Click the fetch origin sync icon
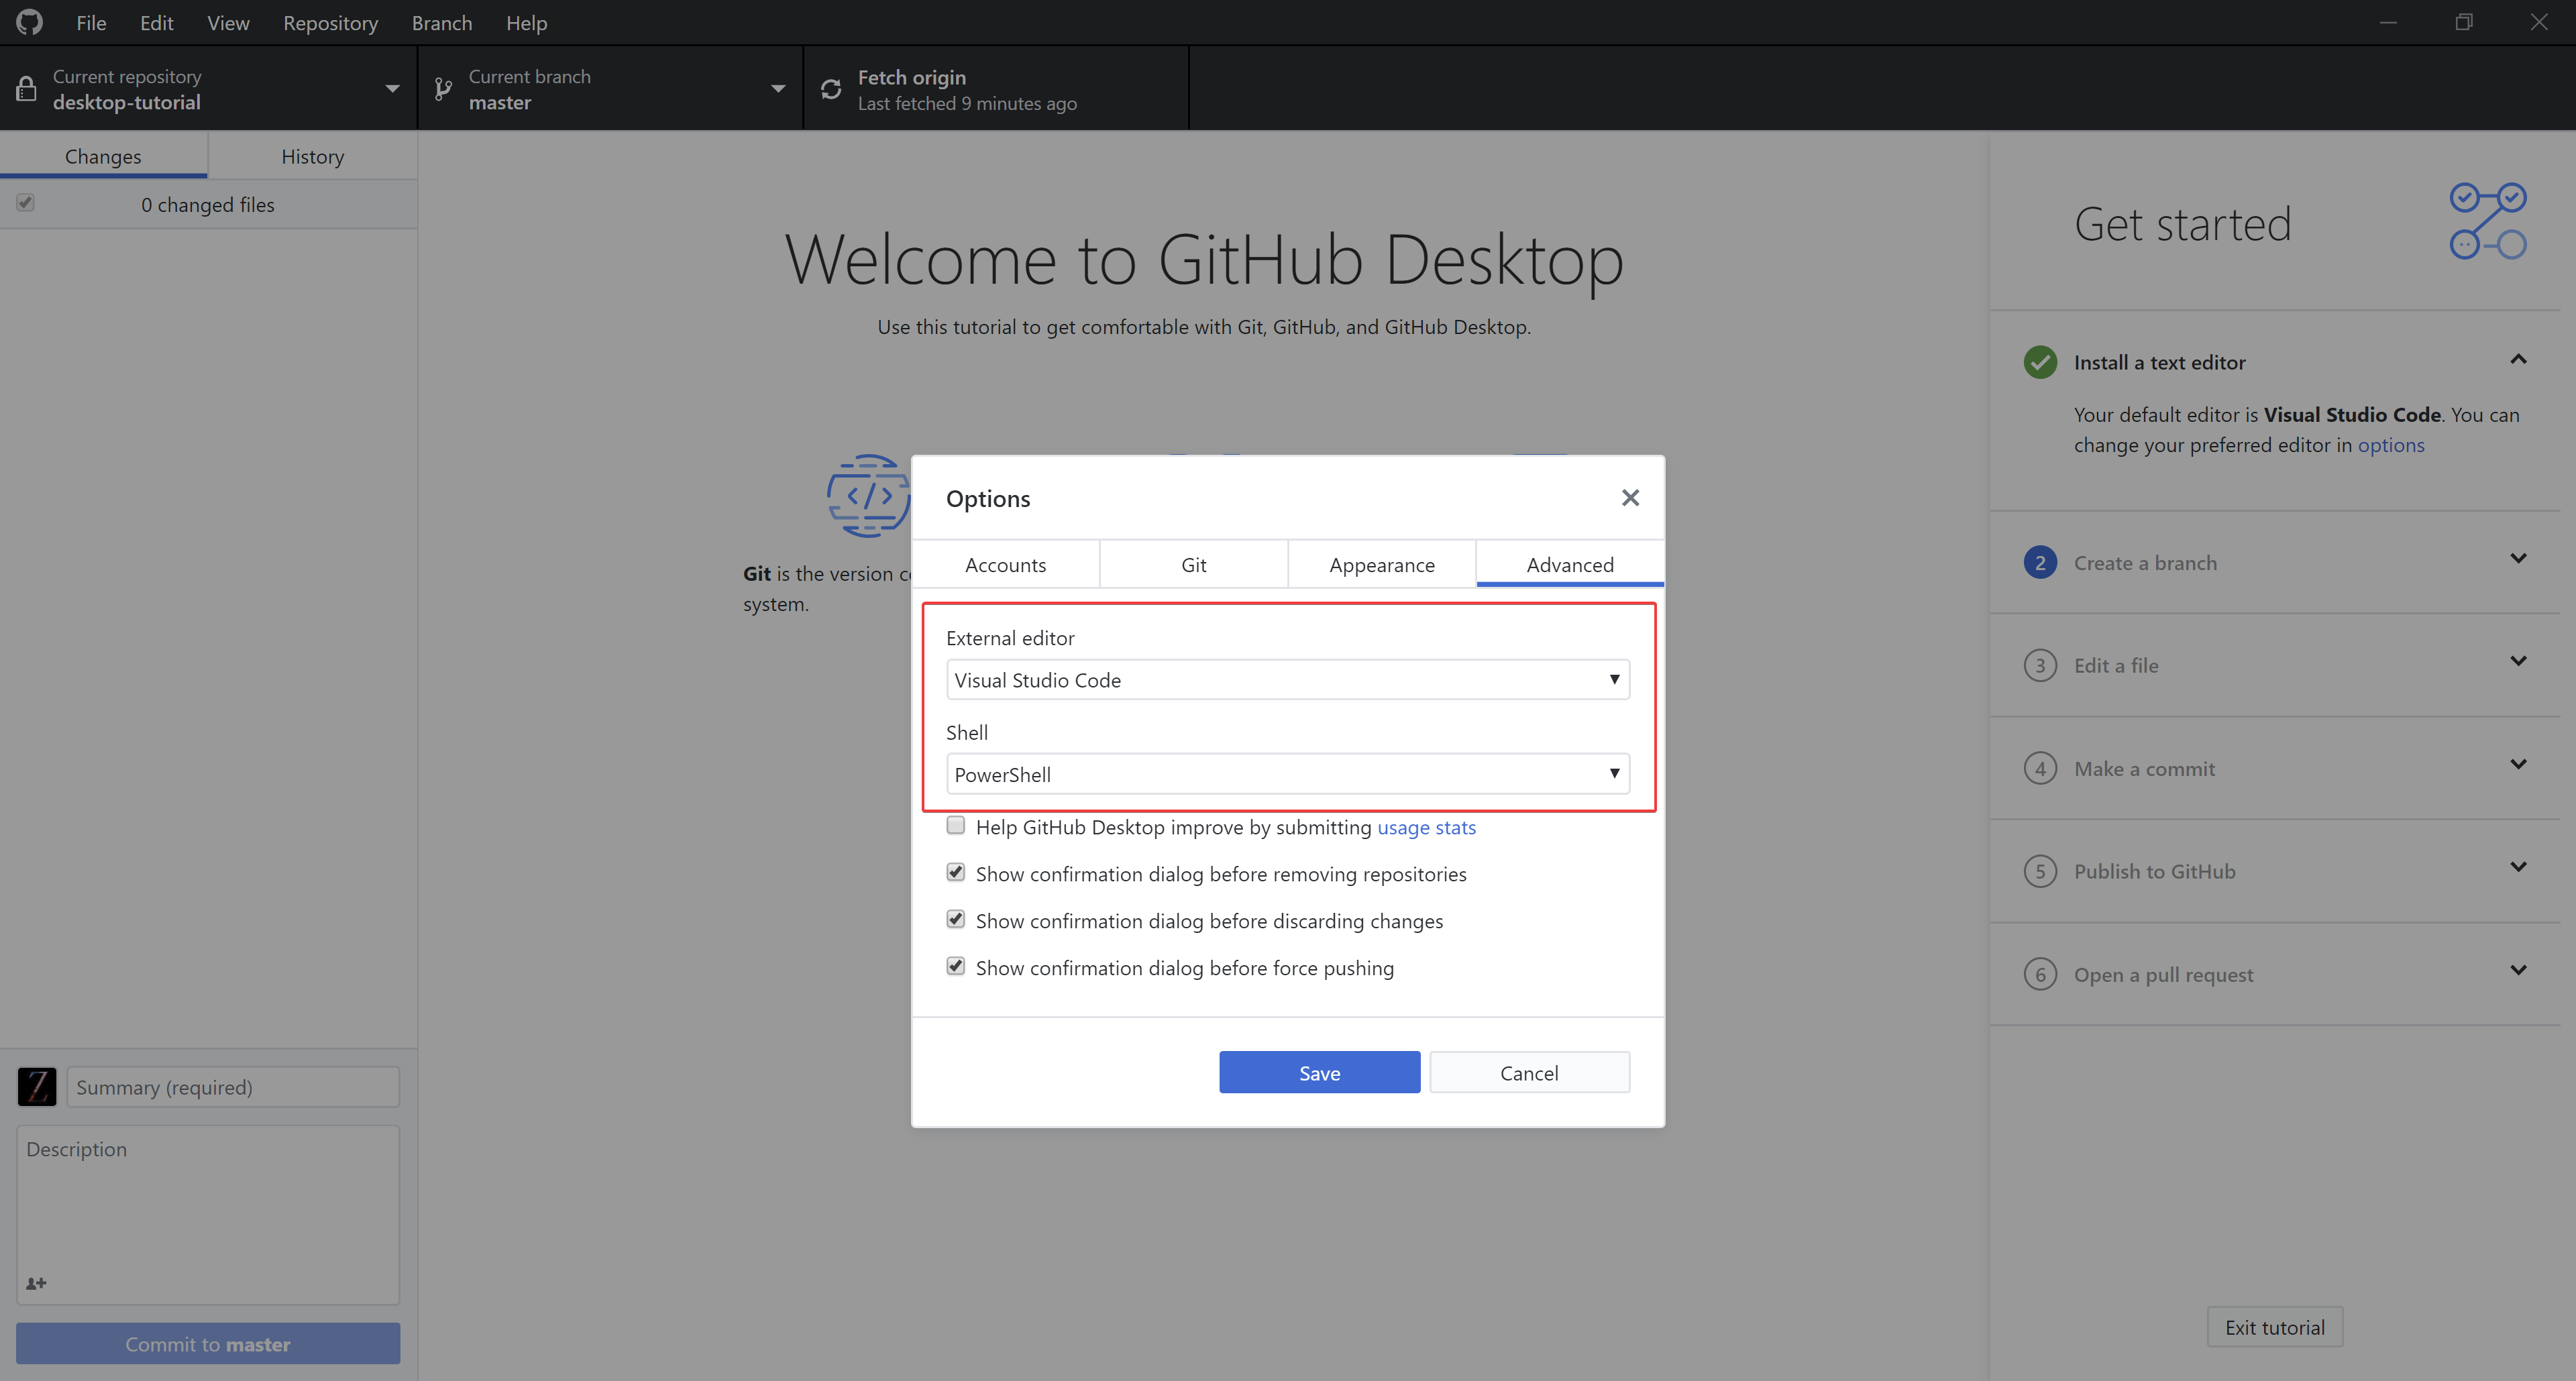Viewport: 2576px width, 1381px height. (831, 89)
